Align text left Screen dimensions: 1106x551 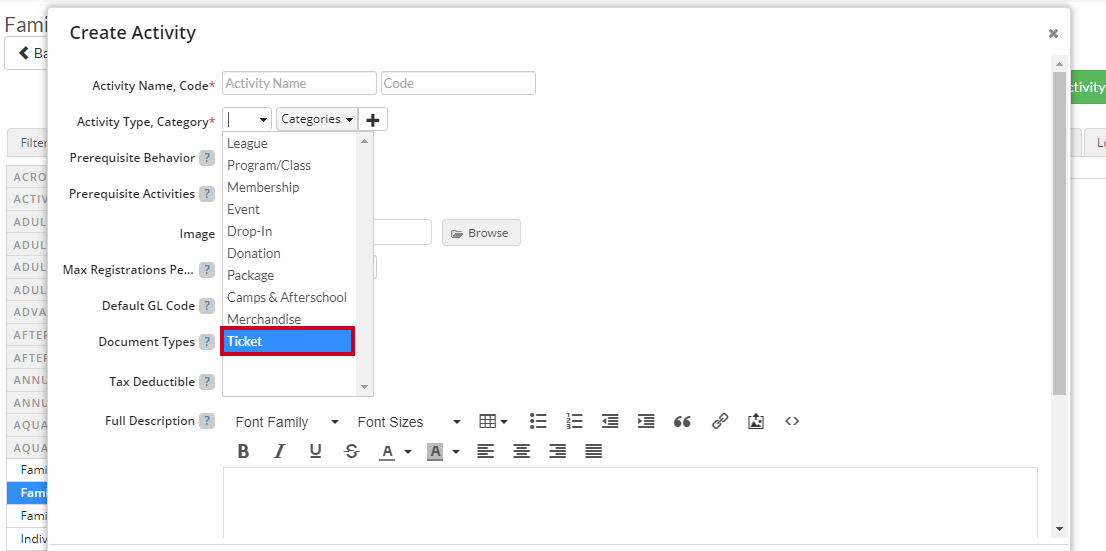[485, 451]
